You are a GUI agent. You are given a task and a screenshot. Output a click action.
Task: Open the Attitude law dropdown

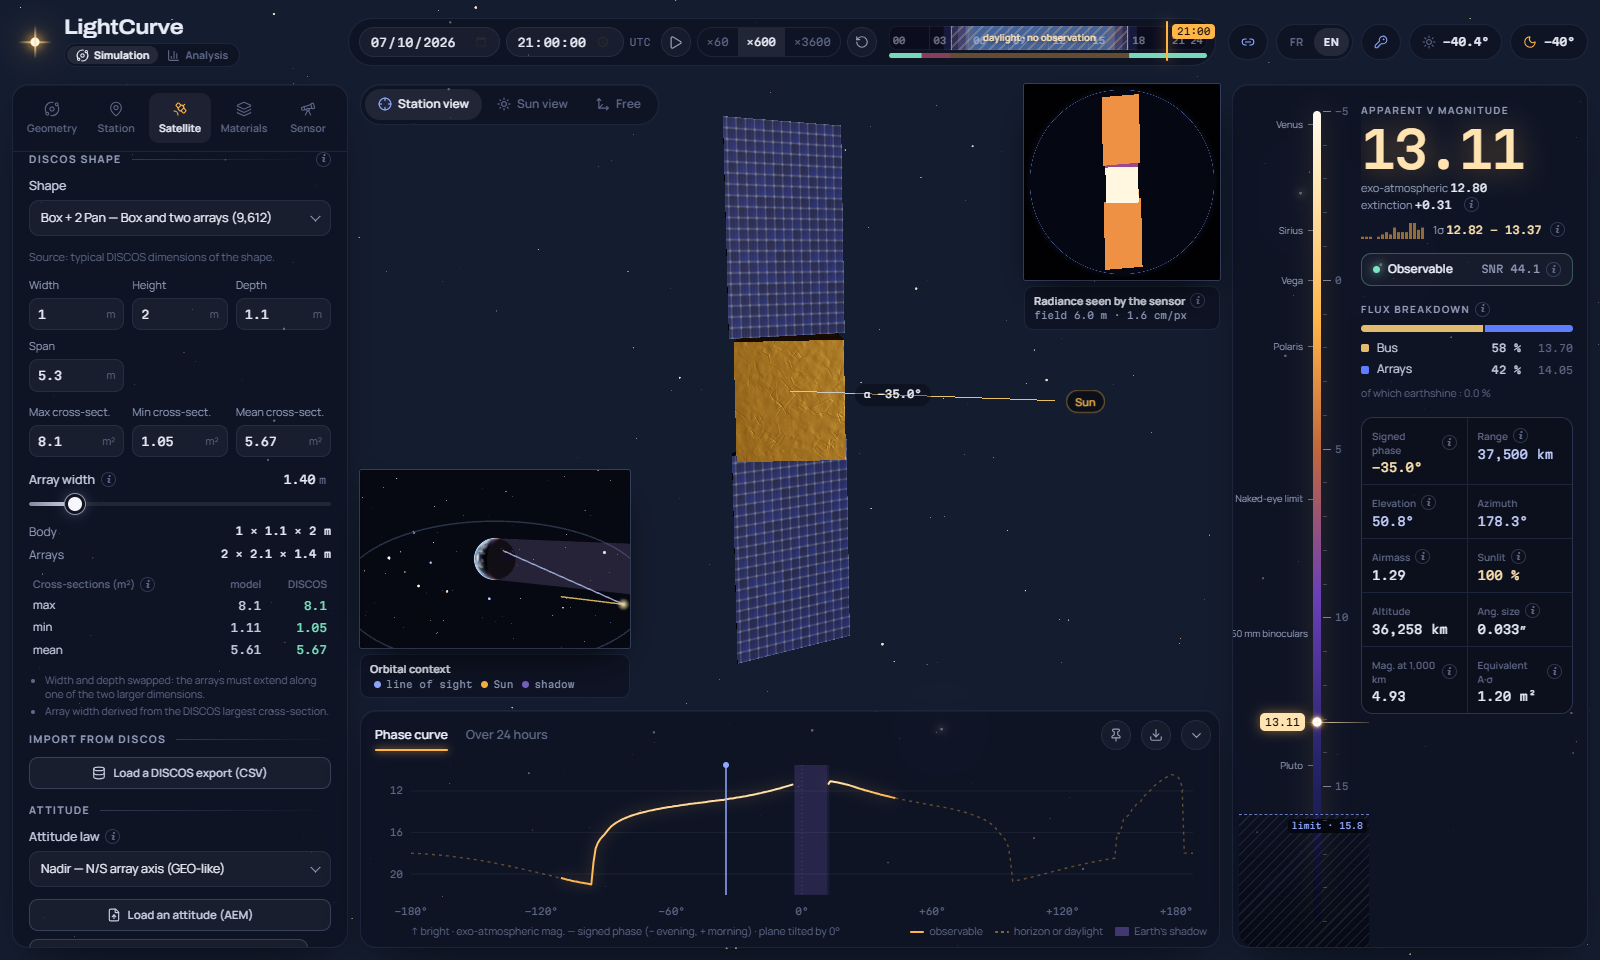click(180, 869)
